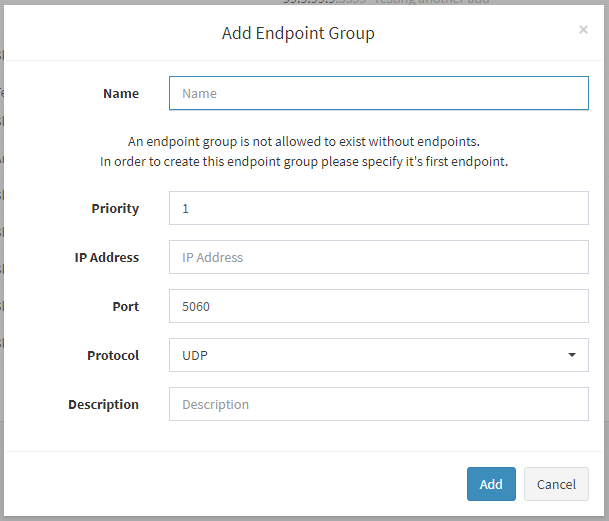Close the Add Endpoint Group dialog
Viewport: 609px width, 521px height.
pyautogui.click(x=583, y=30)
